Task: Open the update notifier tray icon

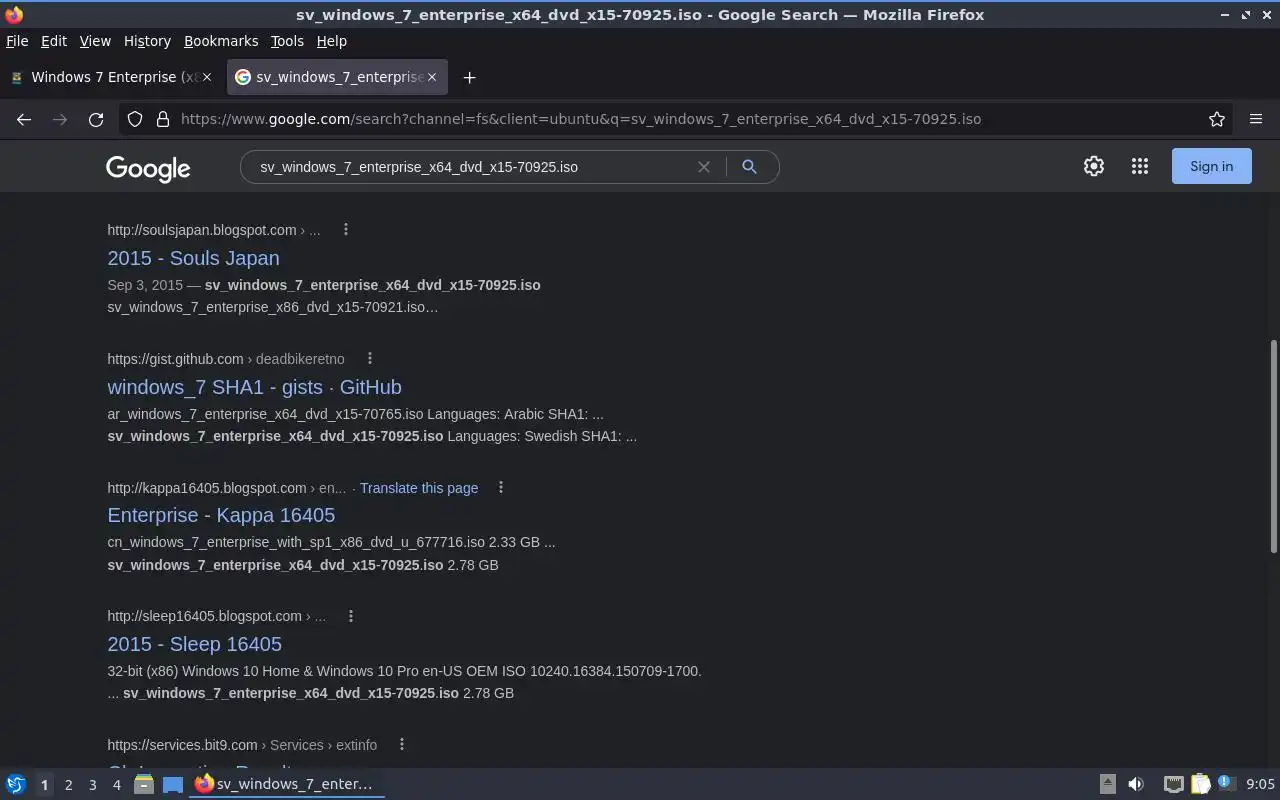Action: (x=1226, y=784)
